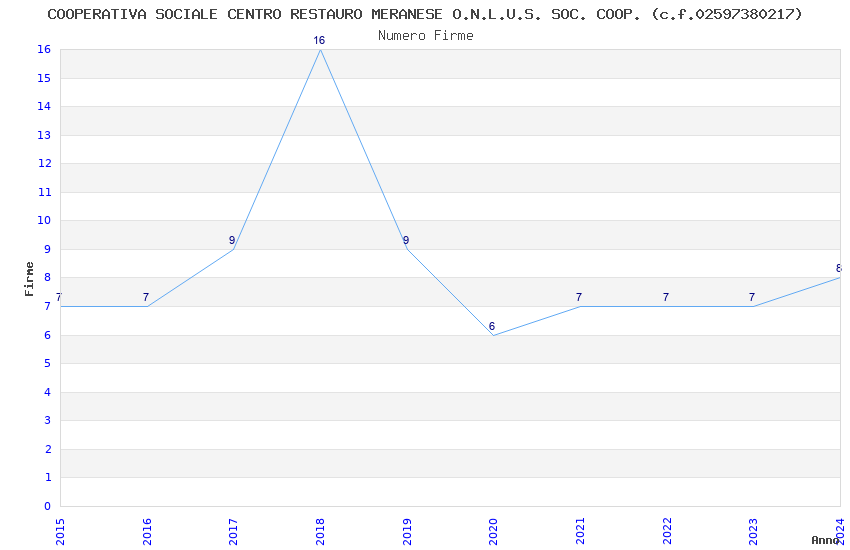
Task: Click the x-axis year label 2023
Action: click(x=754, y=532)
